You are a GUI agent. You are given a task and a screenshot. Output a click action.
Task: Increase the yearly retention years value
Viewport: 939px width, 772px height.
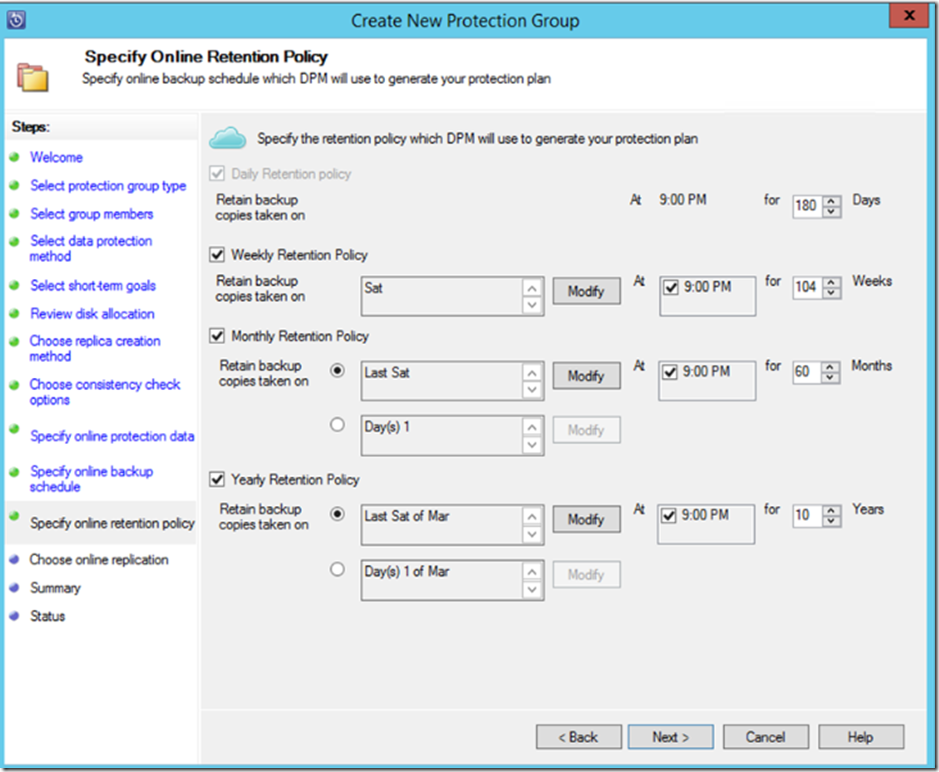(x=831, y=510)
